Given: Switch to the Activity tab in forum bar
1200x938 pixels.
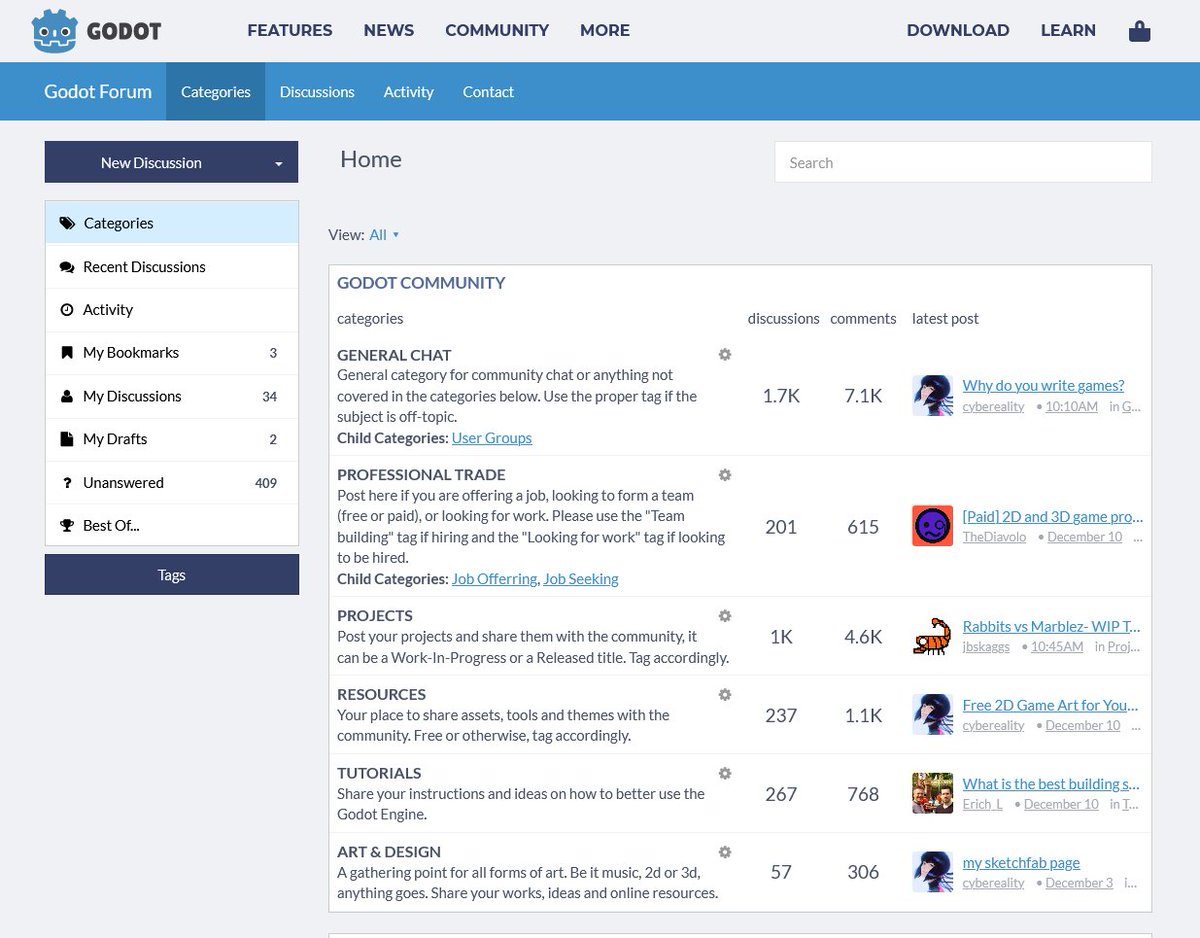Looking at the screenshot, I should coord(409,92).
